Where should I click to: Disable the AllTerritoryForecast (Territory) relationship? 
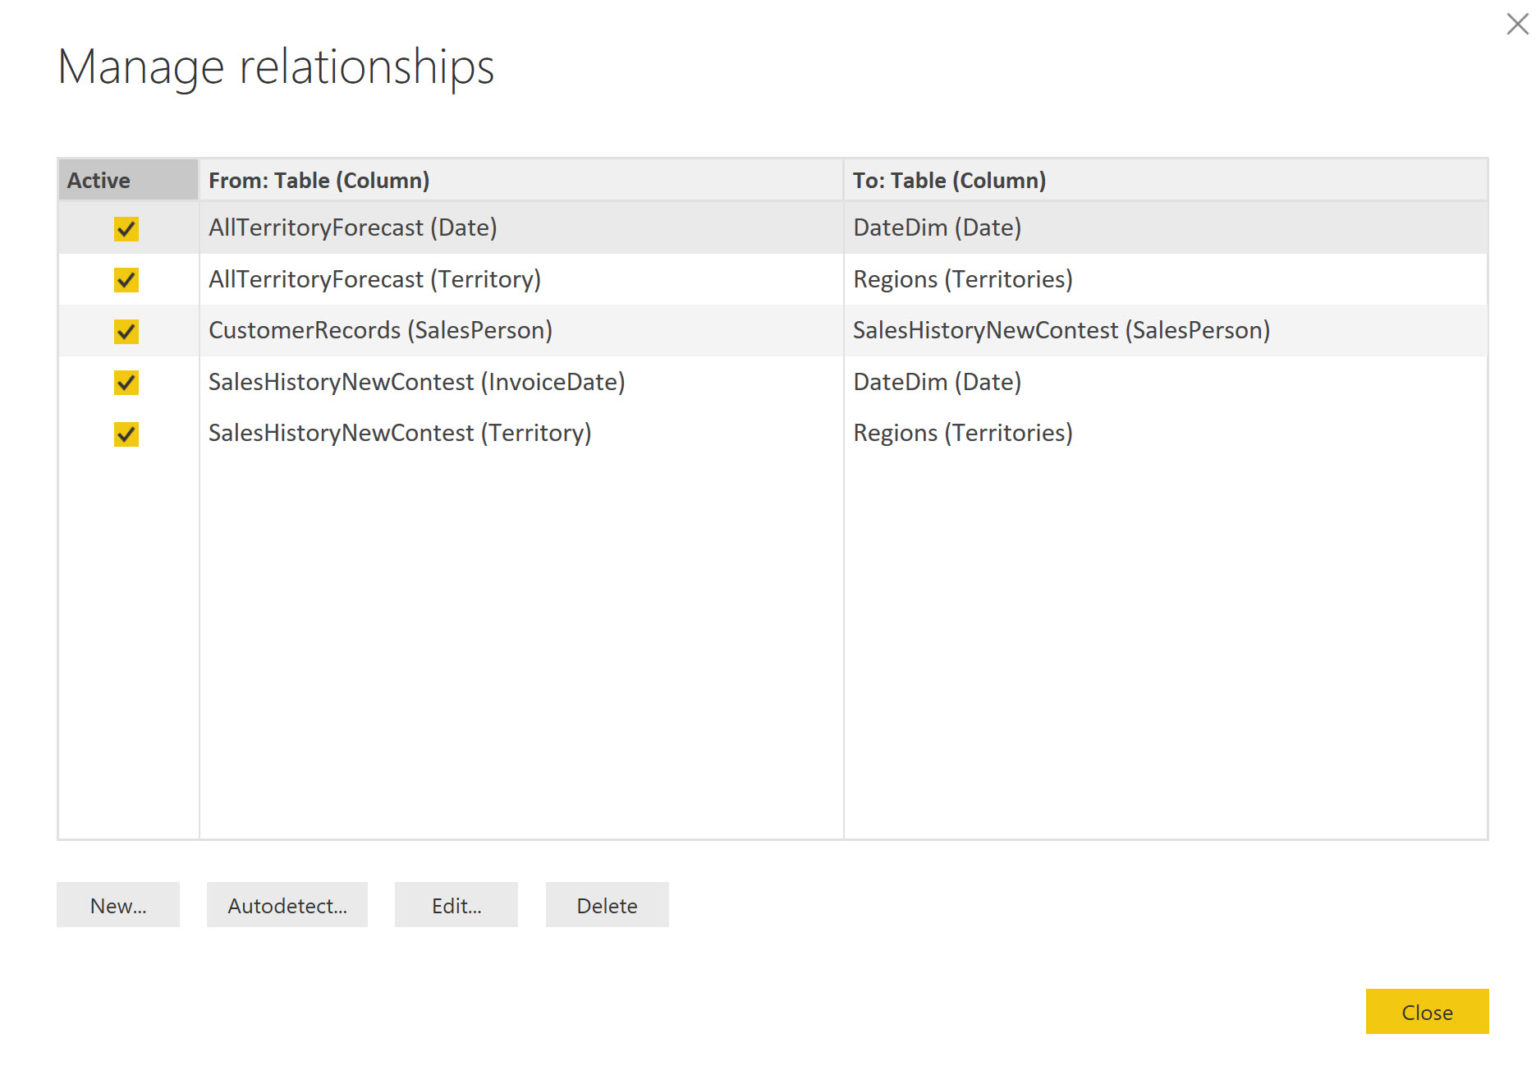(126, 280)
